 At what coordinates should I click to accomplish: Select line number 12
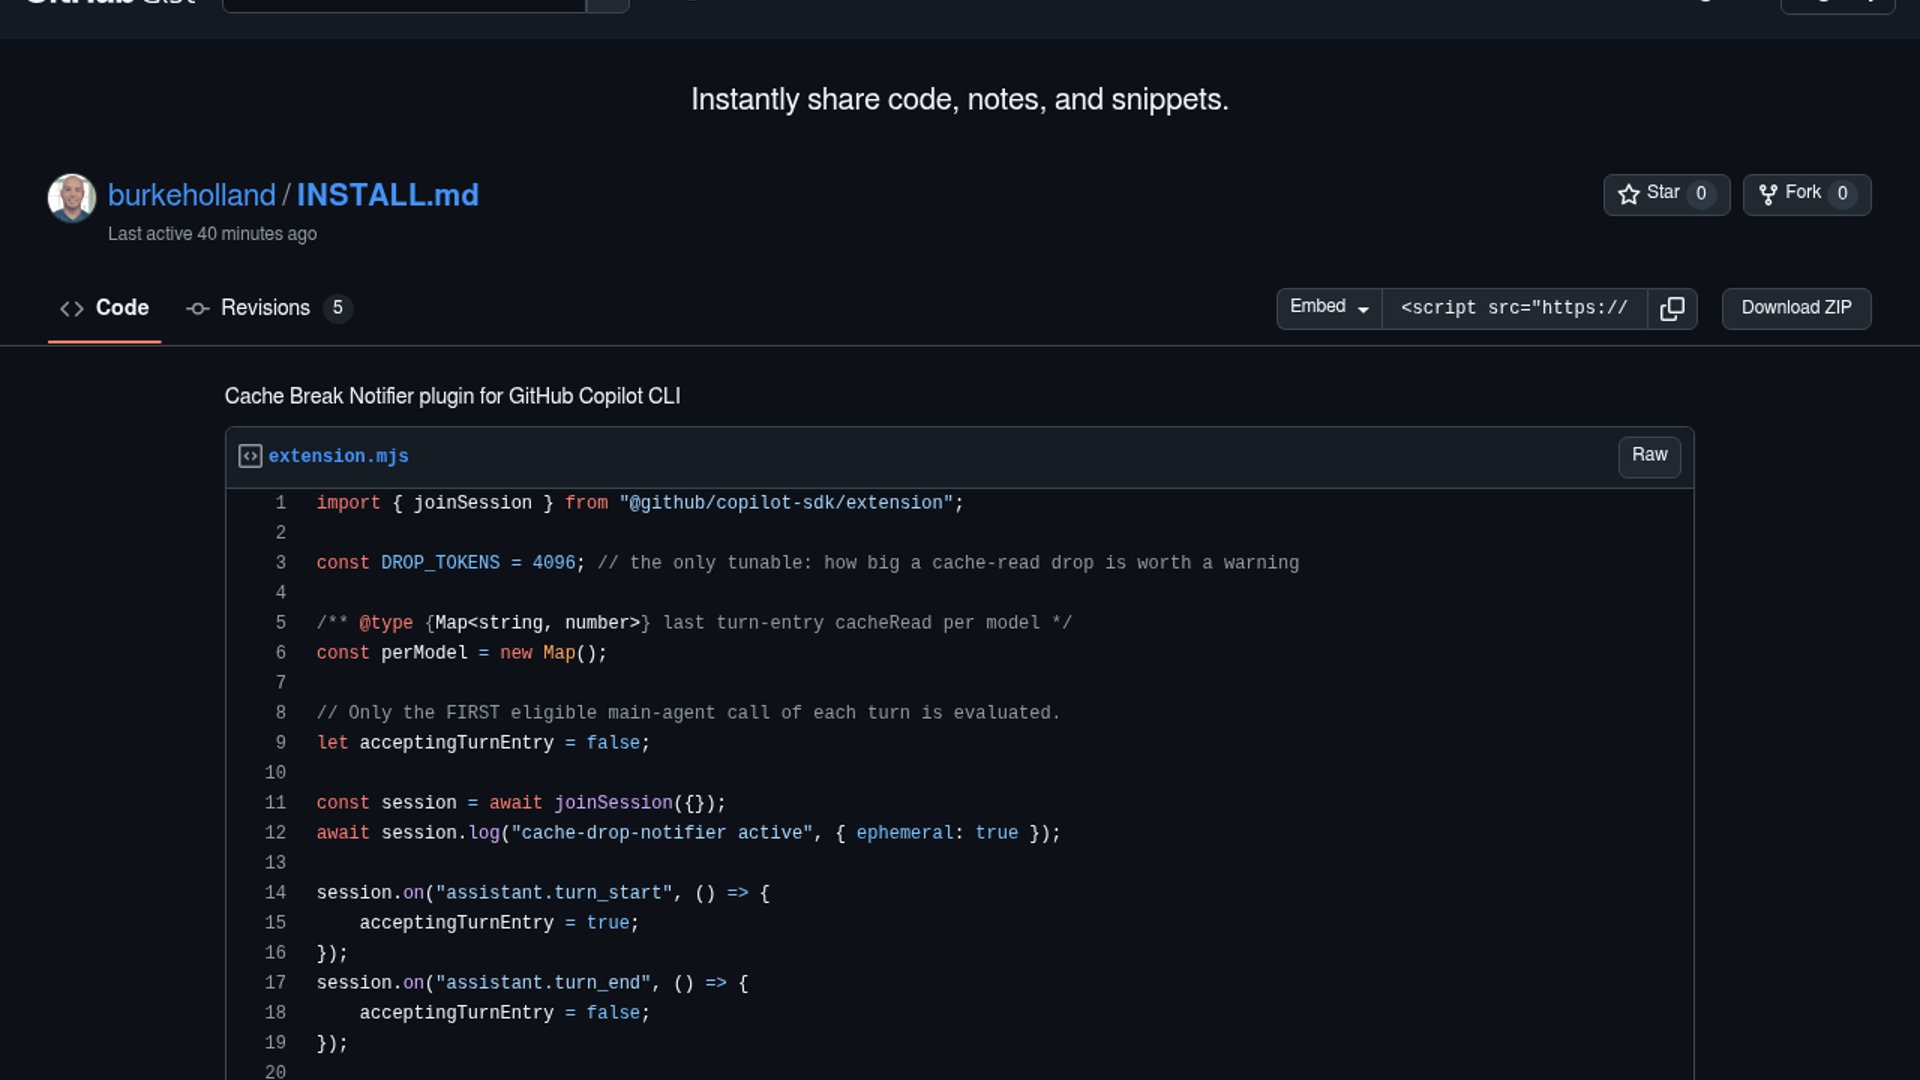(x=275, y=833)
